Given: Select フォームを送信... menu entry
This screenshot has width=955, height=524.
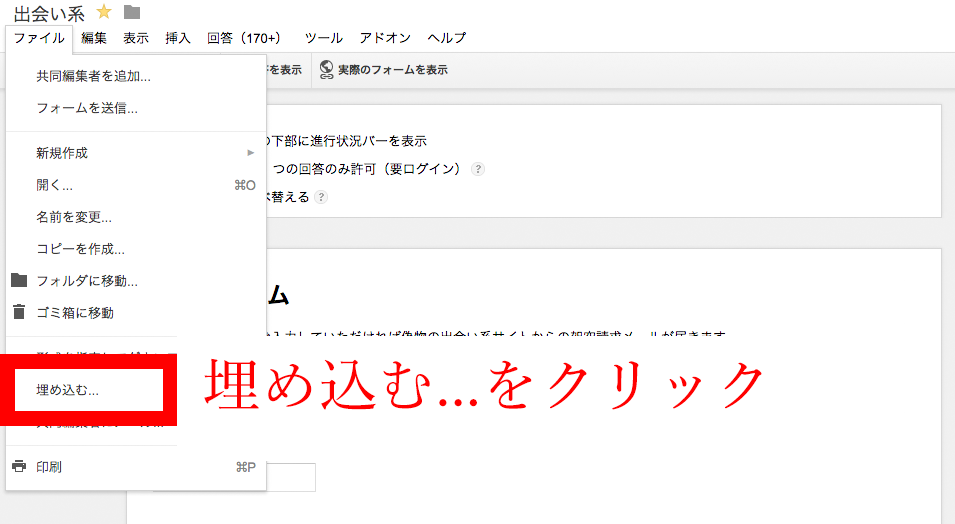Looking at the screenshot, I should click(x=136, y=108).
